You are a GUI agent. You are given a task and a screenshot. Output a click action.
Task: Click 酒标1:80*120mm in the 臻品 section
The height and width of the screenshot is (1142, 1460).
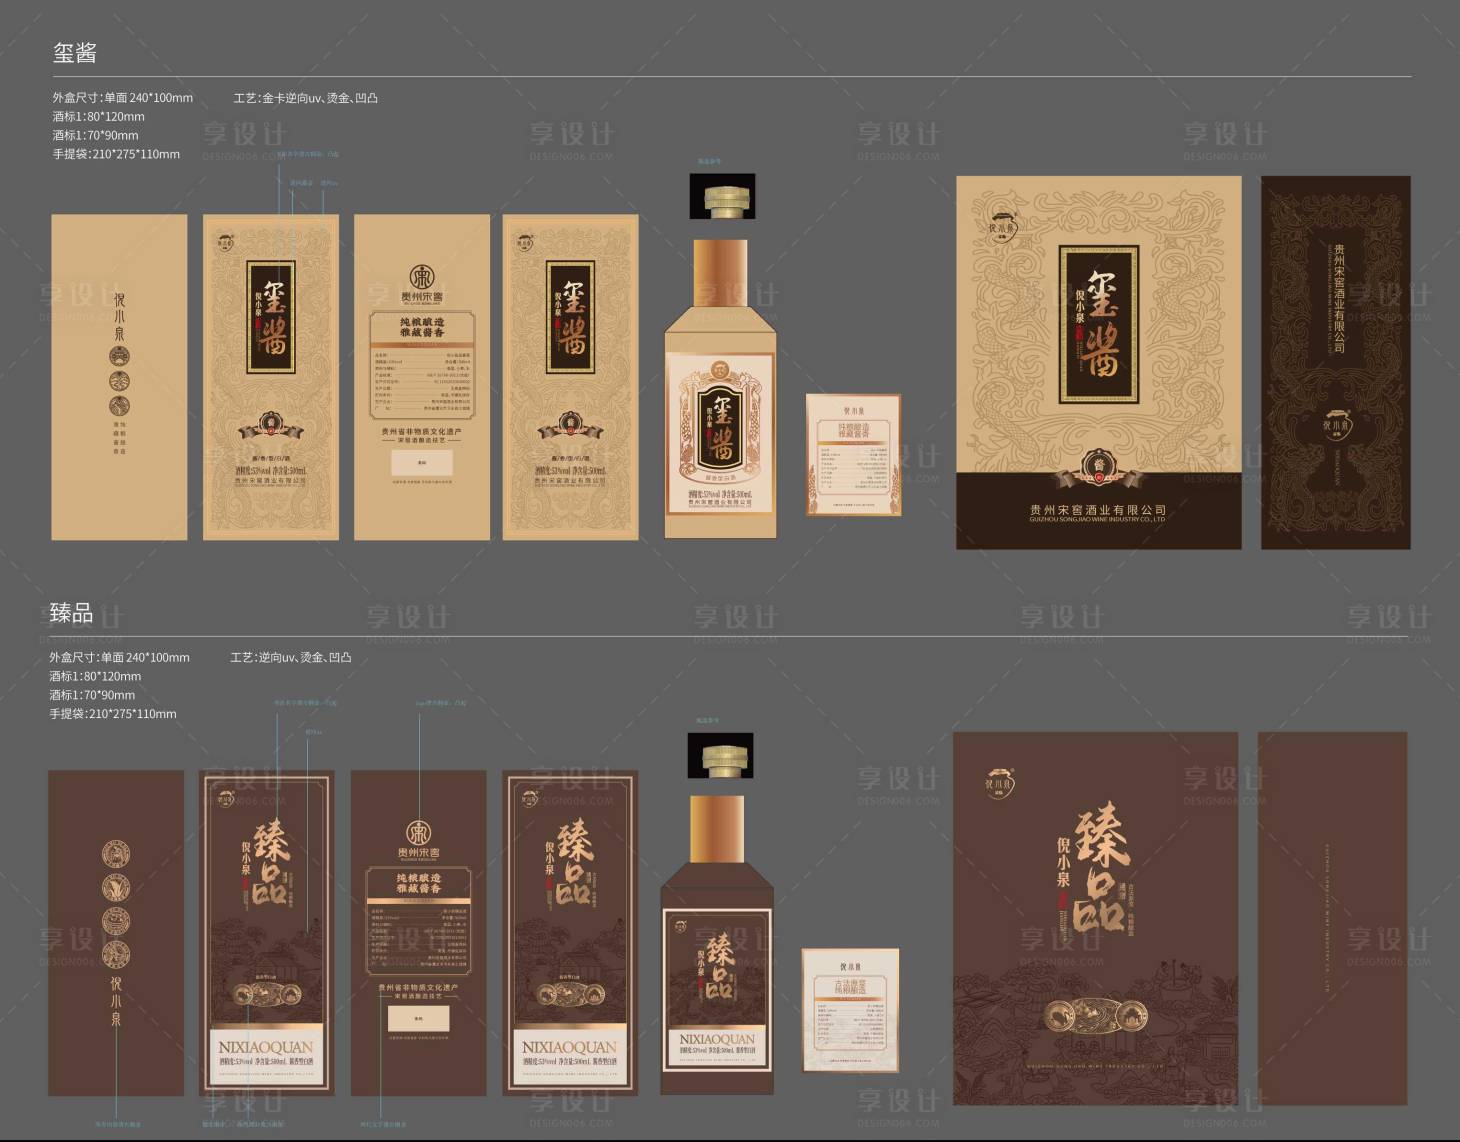coord(95,676)
